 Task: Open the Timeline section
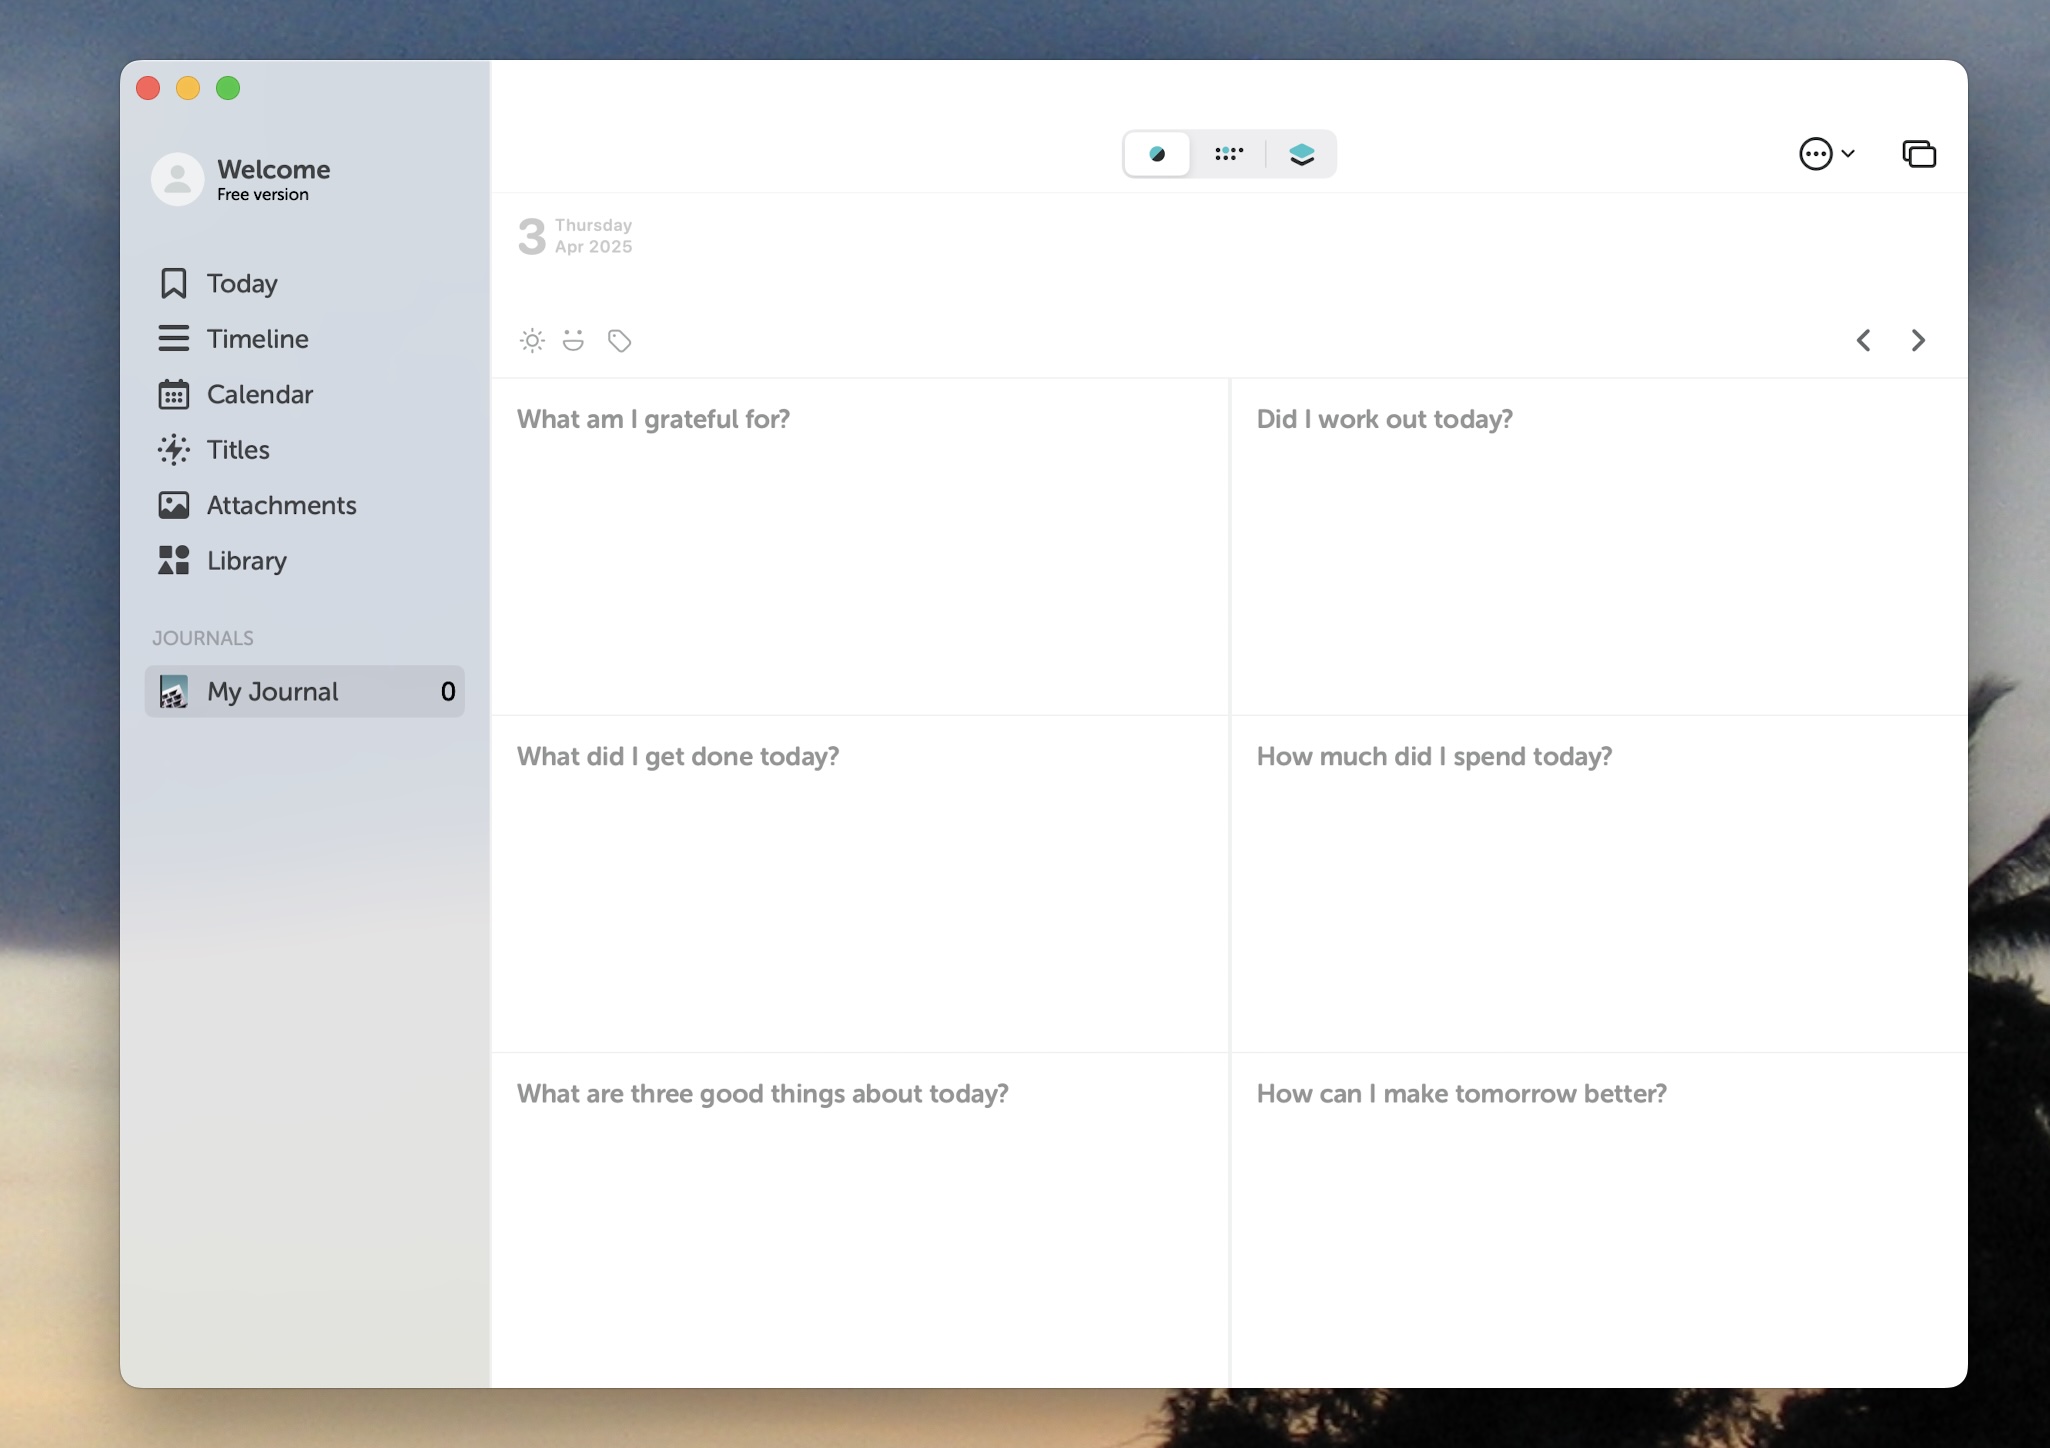point(257,339)
